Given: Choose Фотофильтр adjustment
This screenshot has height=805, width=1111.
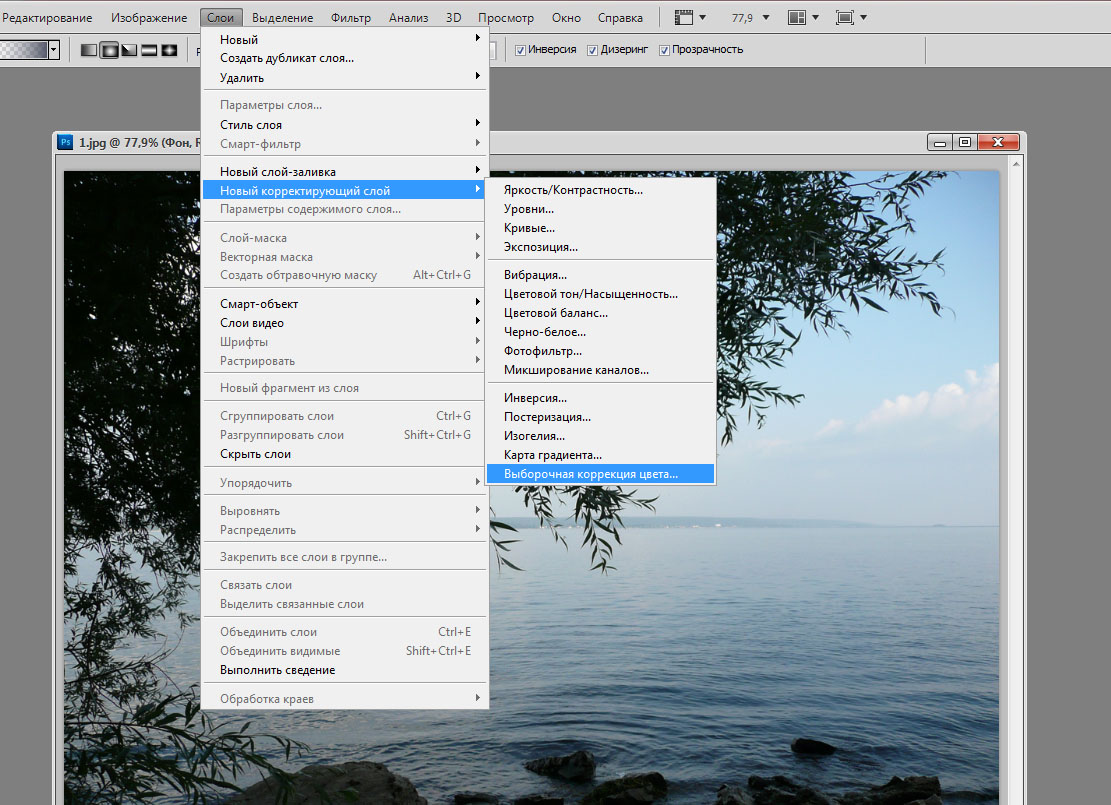Looking at the screenshot, I should point(600,351).
